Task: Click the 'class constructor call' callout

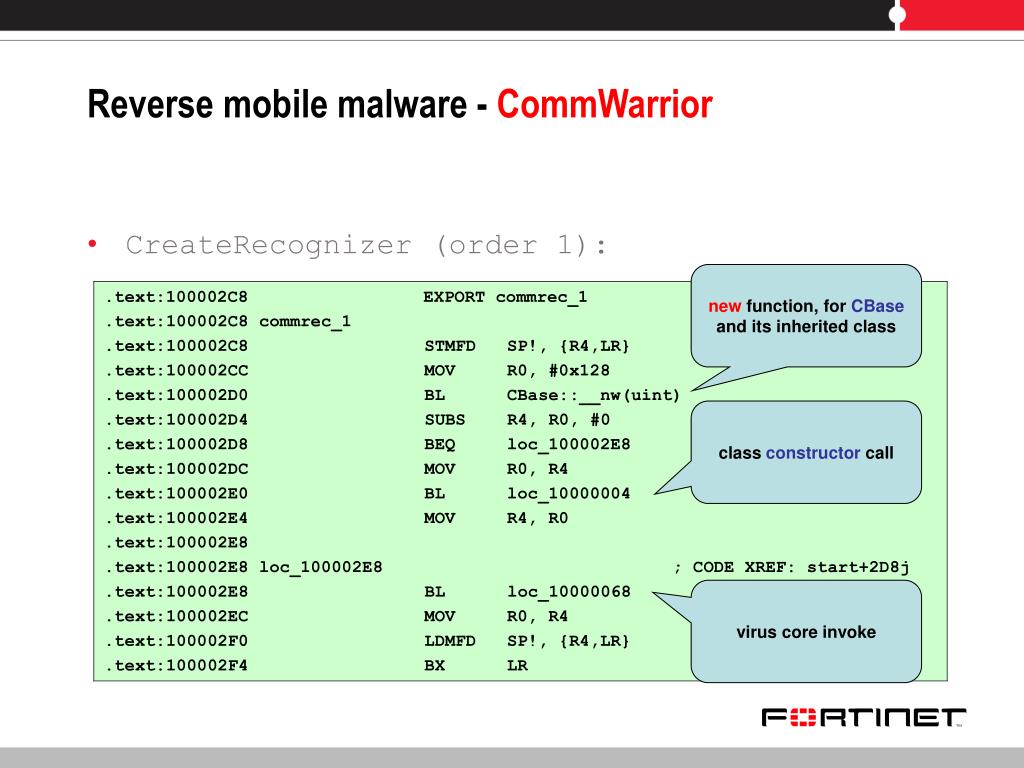Action: coord(806,453)
